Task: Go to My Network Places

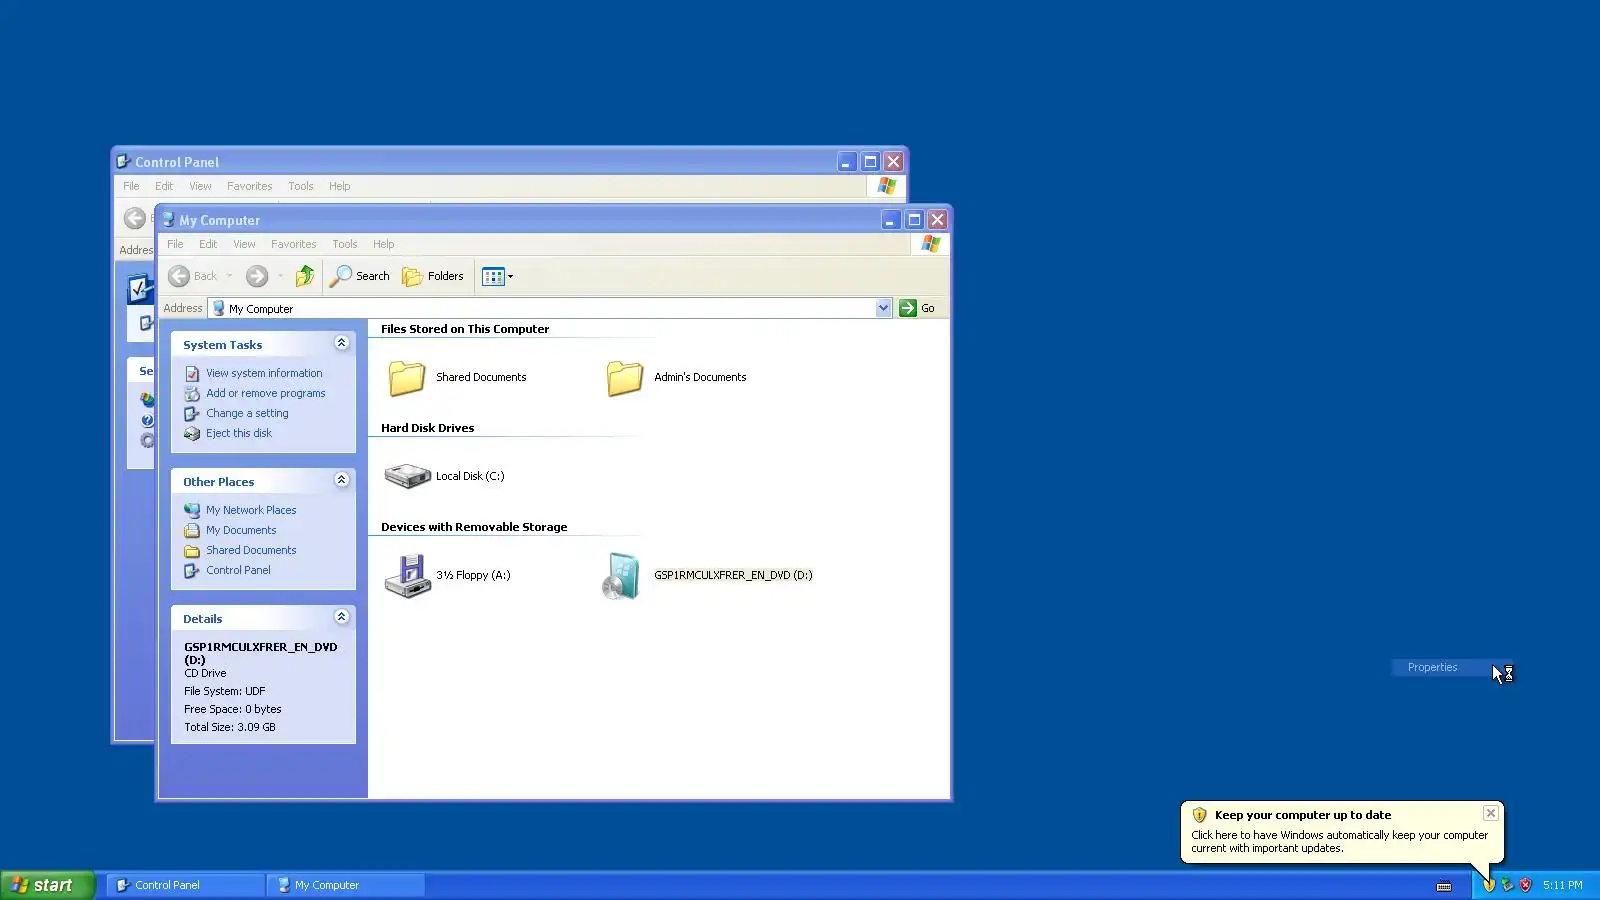Action: click(x=251, y=510)
